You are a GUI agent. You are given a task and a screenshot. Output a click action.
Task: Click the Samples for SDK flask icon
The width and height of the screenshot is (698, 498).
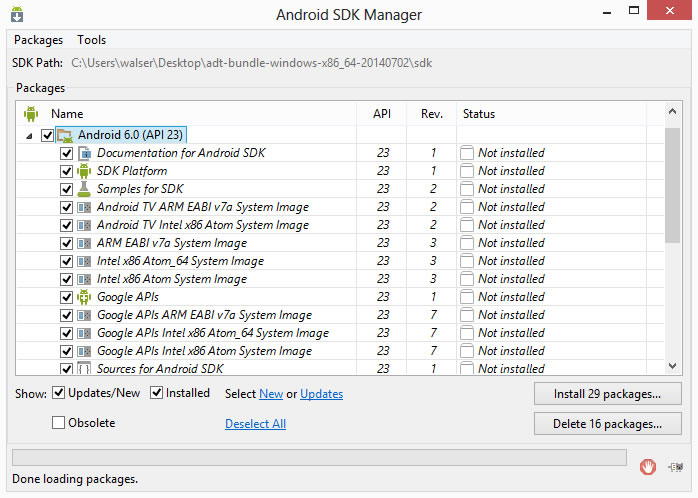(84, 189)
